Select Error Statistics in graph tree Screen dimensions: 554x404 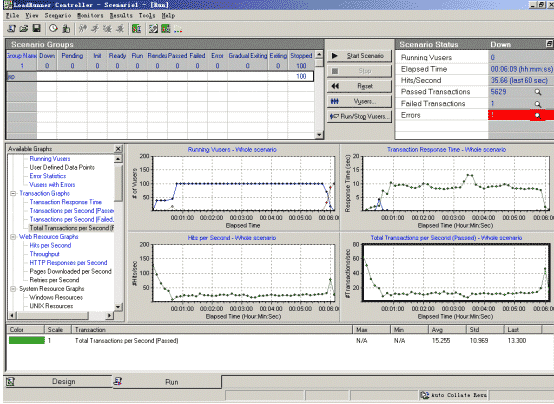(48, 176)
